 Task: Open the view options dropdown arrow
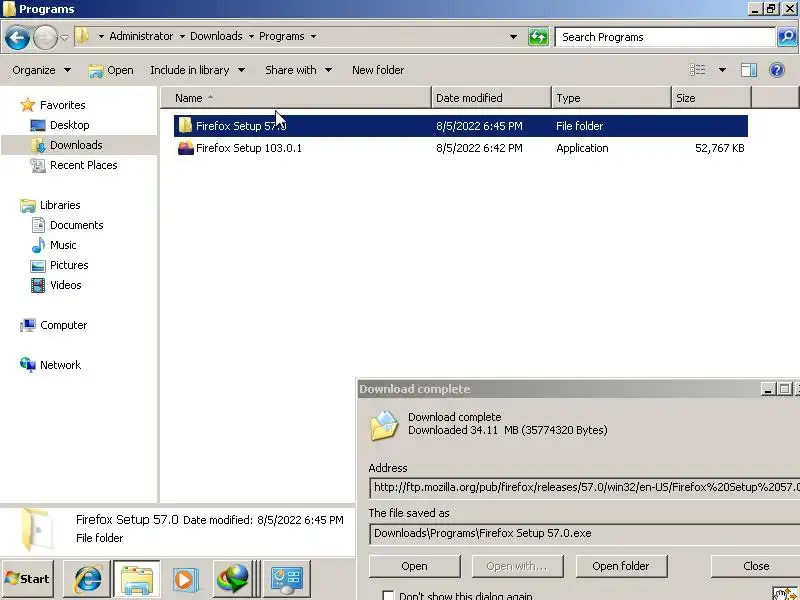(722, 70)
